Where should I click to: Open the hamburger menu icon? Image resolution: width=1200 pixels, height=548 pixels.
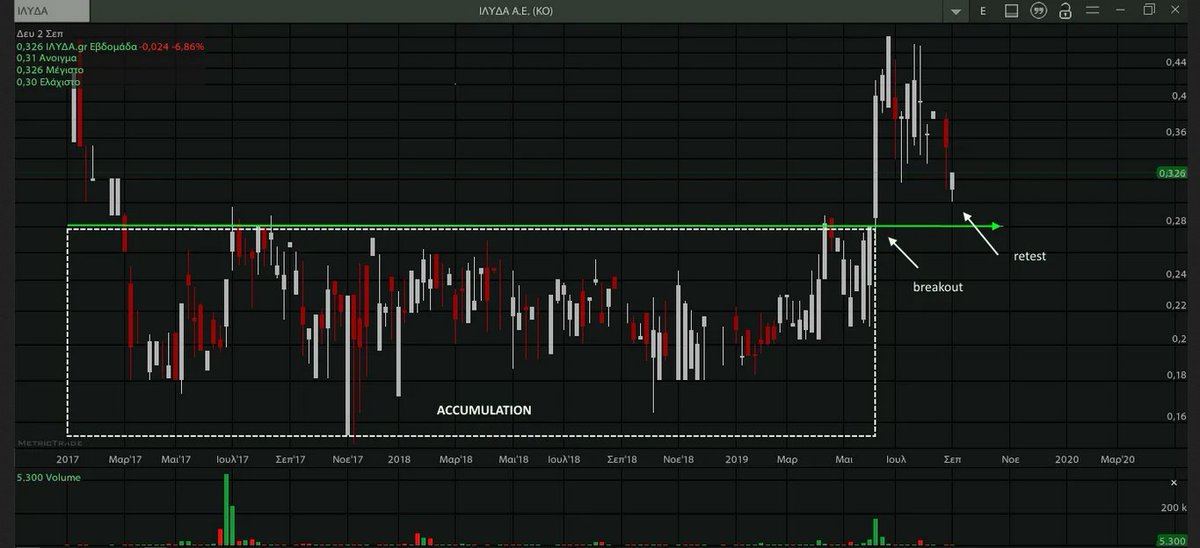click(1093, 11)
